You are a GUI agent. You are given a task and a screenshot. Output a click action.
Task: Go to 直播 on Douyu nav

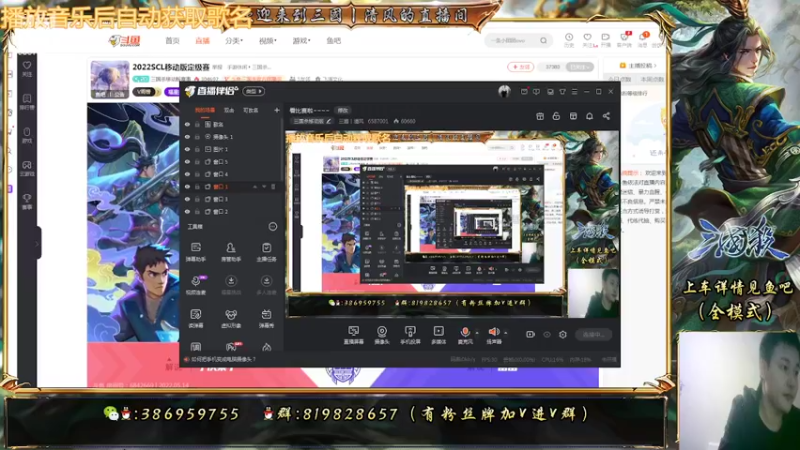pyautogui.click(x=203, y=40)
